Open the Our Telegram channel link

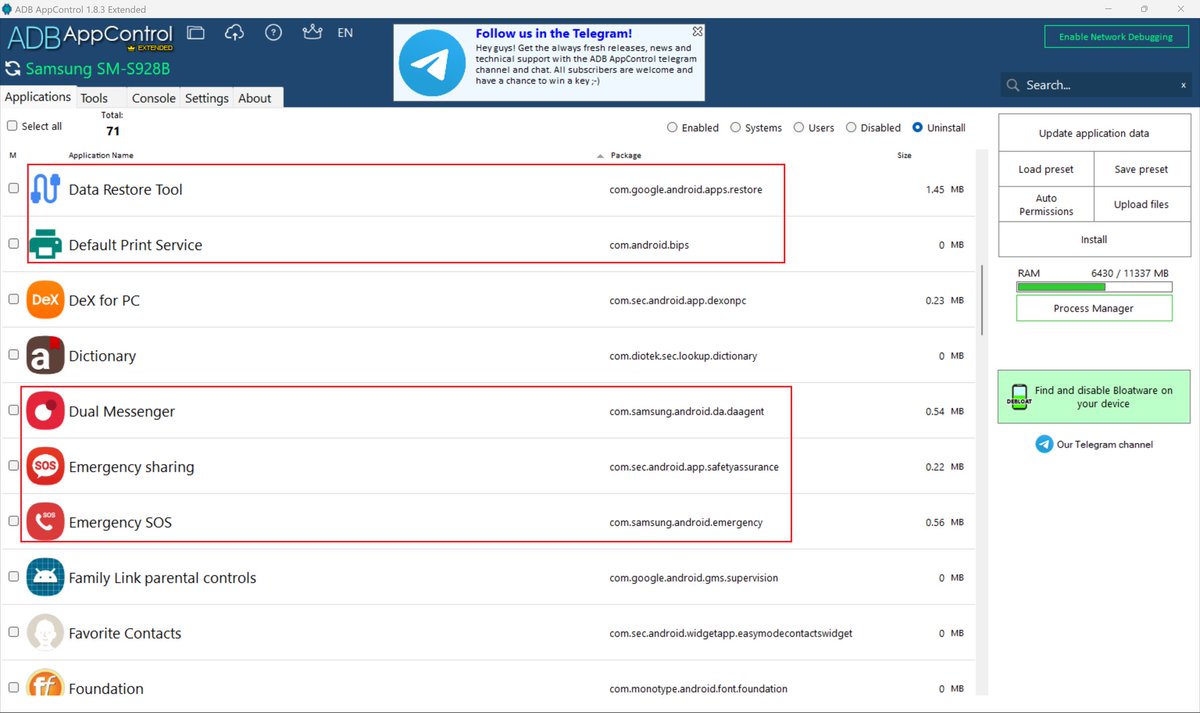point(1104,444)
